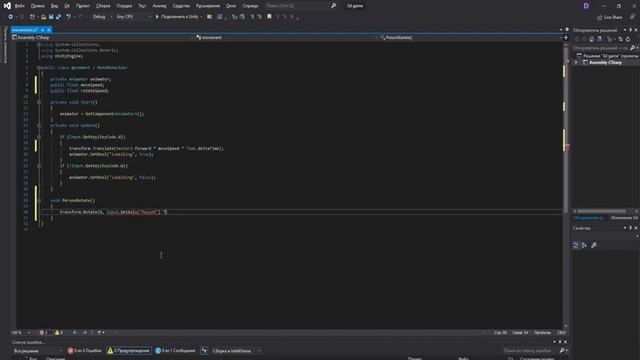Toggle the Warnings filter in Error List
640x360 pixels.
pos(129,351)
